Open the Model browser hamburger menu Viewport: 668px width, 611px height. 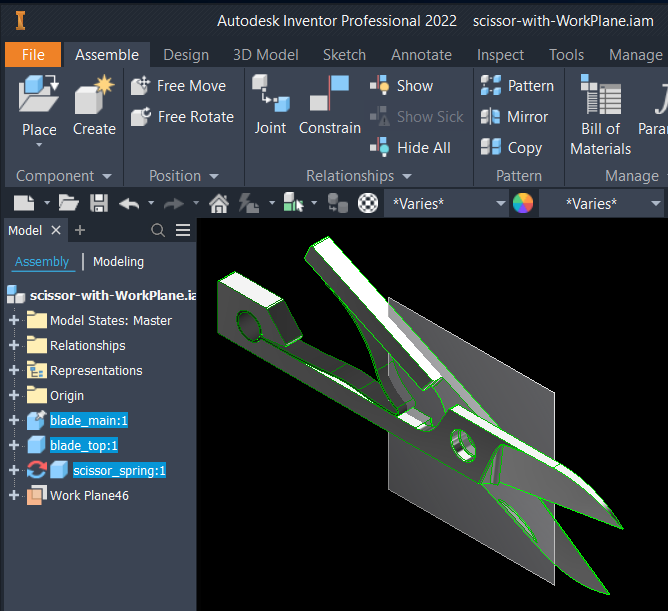tap(183, 231)
